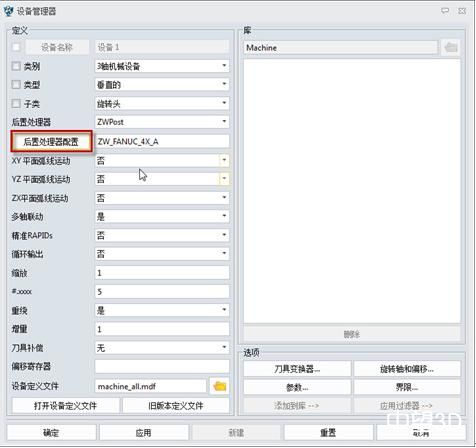
Task: Click the help bubble icon in title bar
Action: (x=445, y=11)
